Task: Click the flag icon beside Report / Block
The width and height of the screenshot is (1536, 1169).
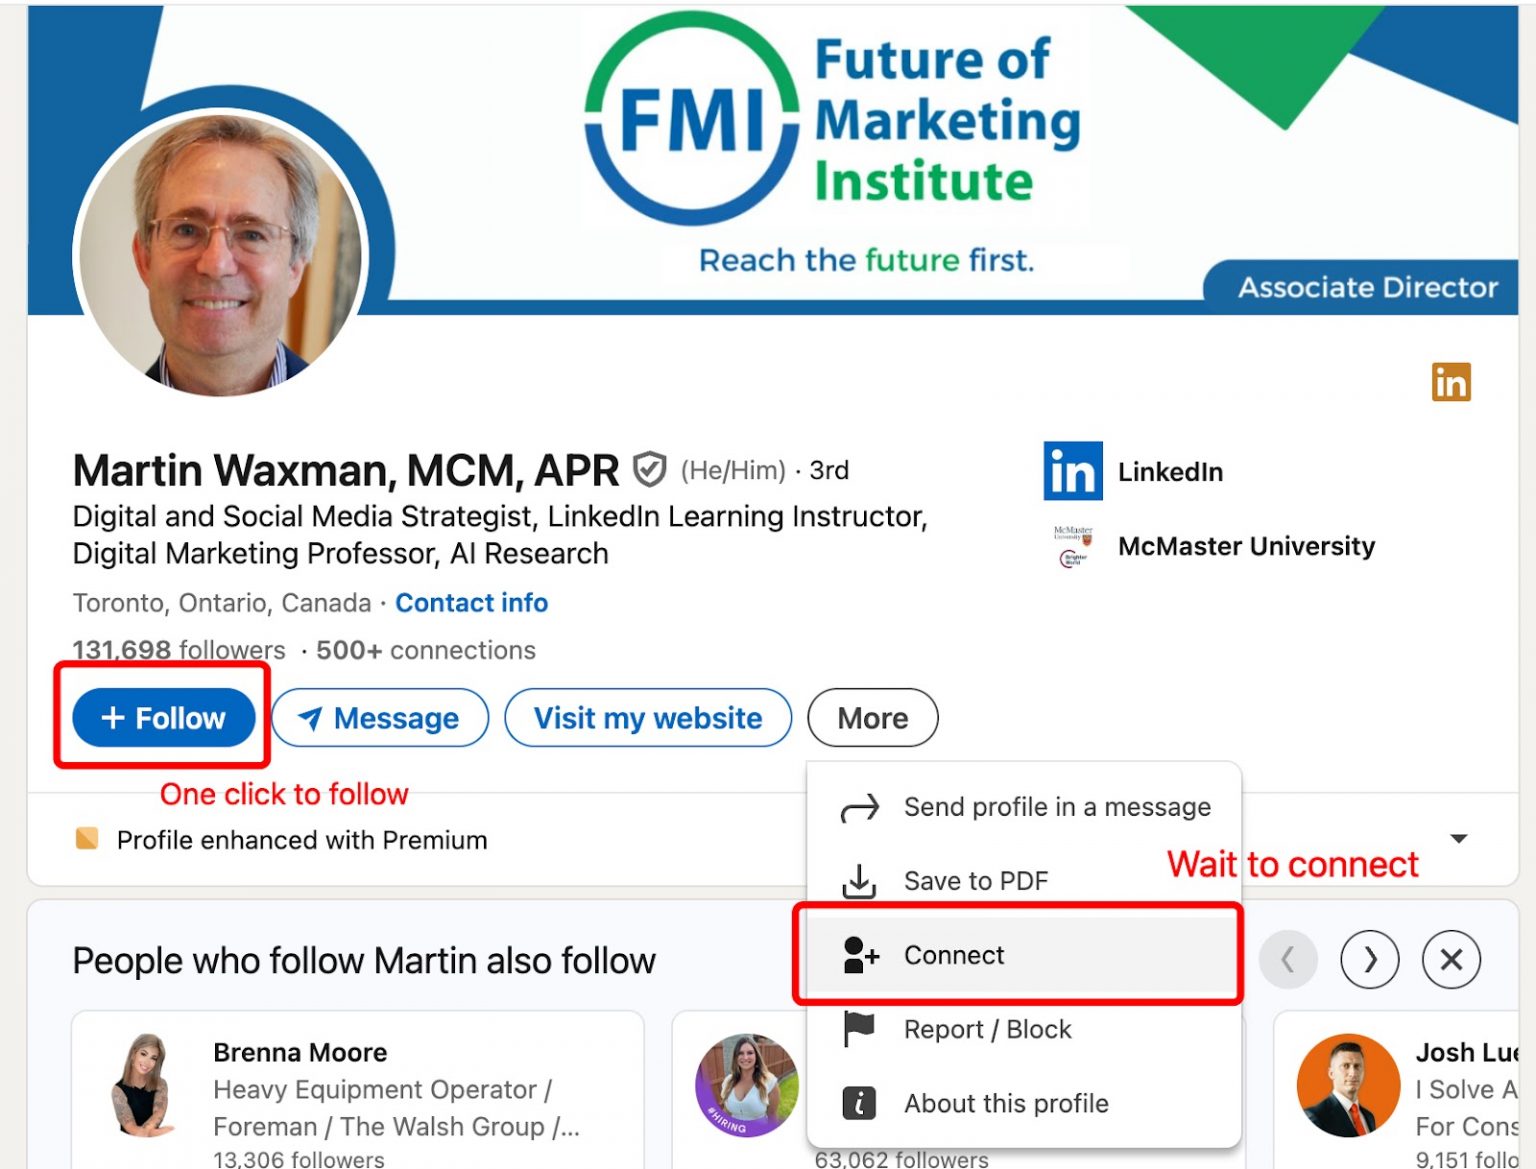Action: point(857,1028)
